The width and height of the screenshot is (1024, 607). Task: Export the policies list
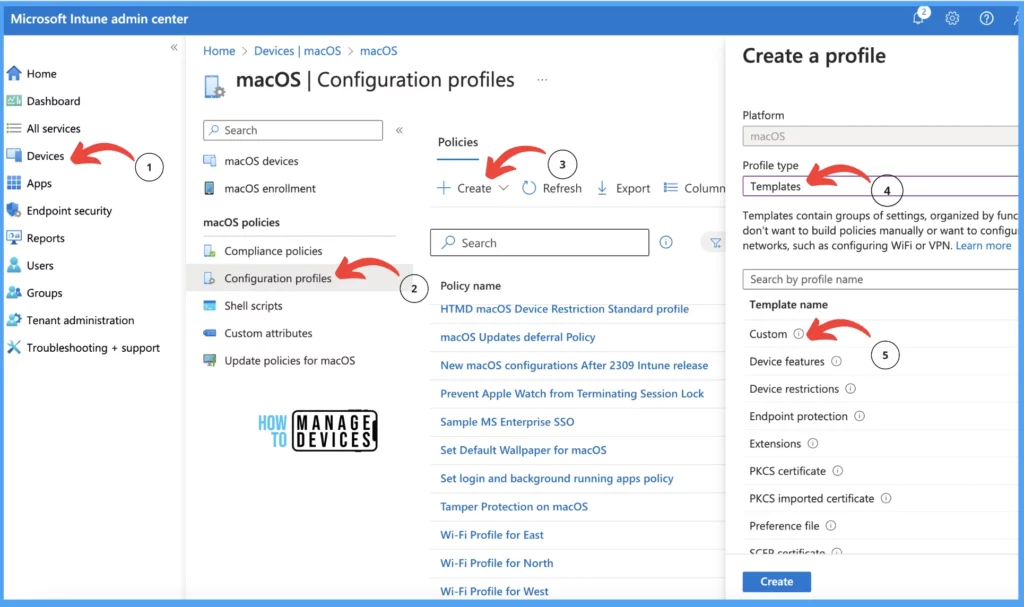(x=623, y=188)
